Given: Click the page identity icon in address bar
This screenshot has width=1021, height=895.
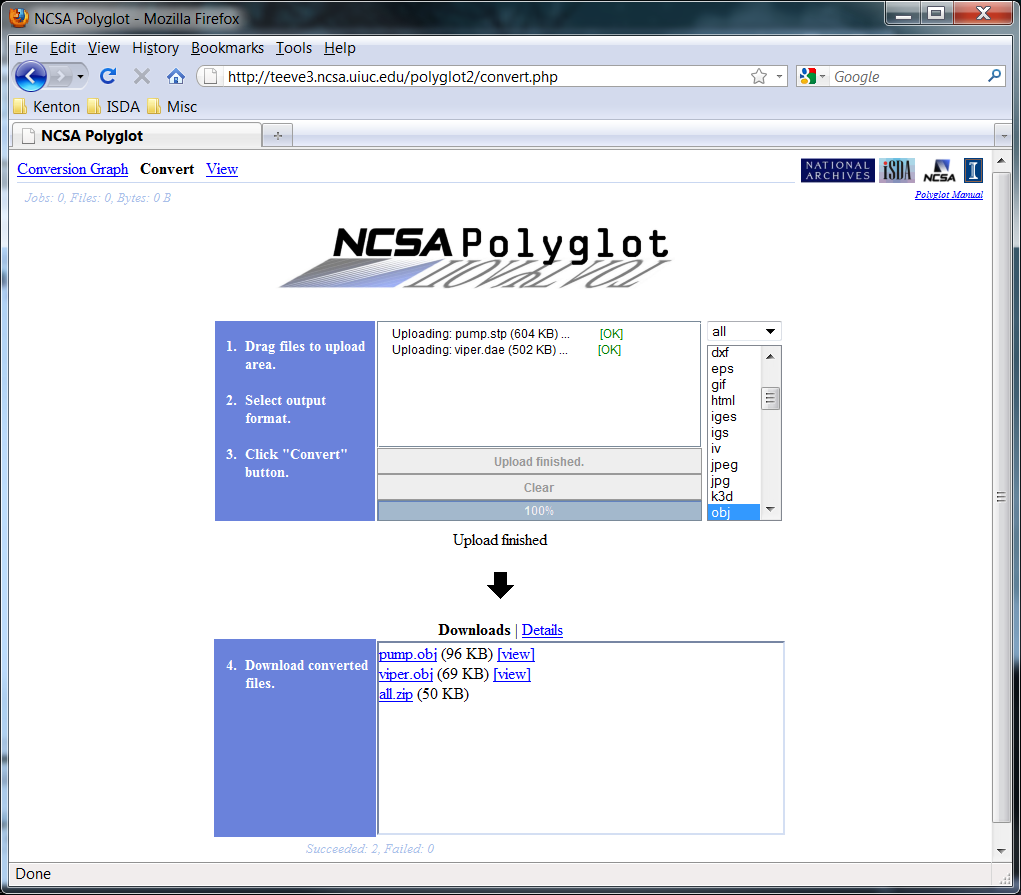Looking at the screenshot, I should pos(210,77).
